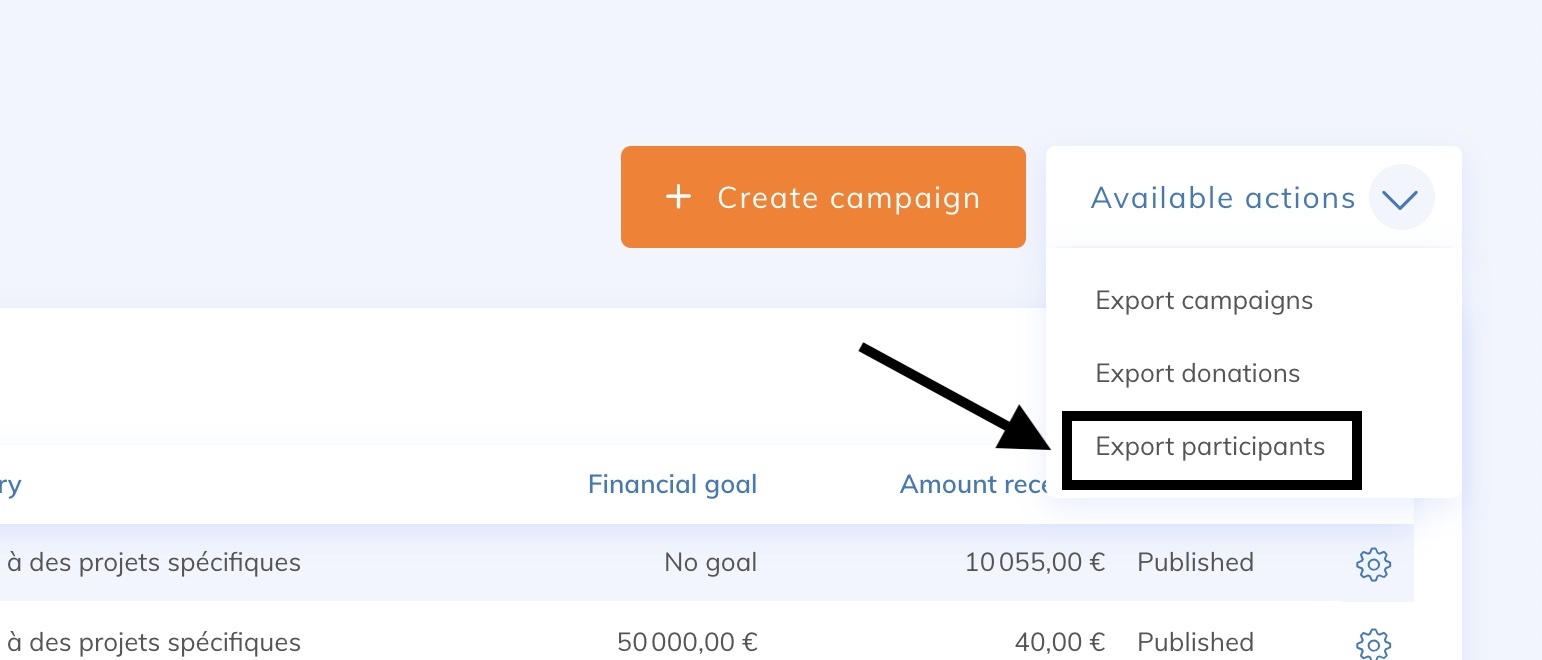Viewport: 1542px width, 660px height.
Task: Open first row's "projets spécifiques" campaign text
Action: tap(154, 563)
